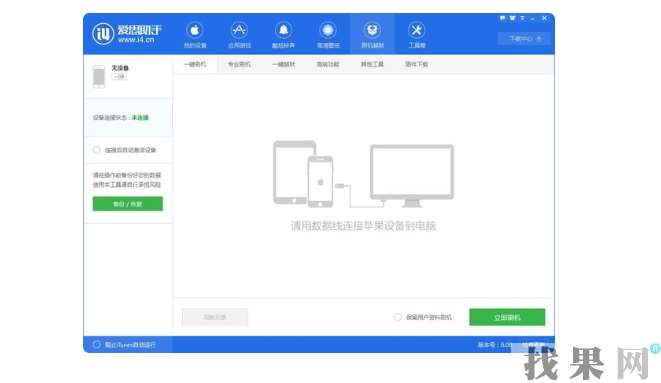
Task: Click the green 立即刷机 flash now button
Action: pyautogui.click(x=507, y=317)
